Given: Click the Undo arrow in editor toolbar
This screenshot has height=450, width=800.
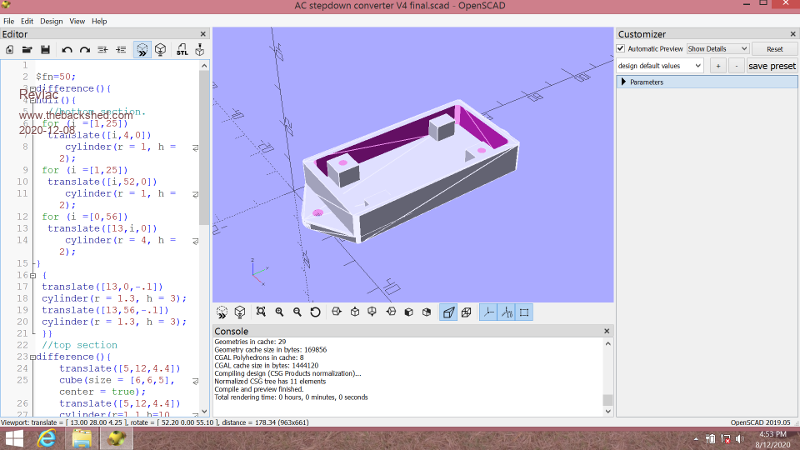Looking at the screenshot, I should [67, 49].
